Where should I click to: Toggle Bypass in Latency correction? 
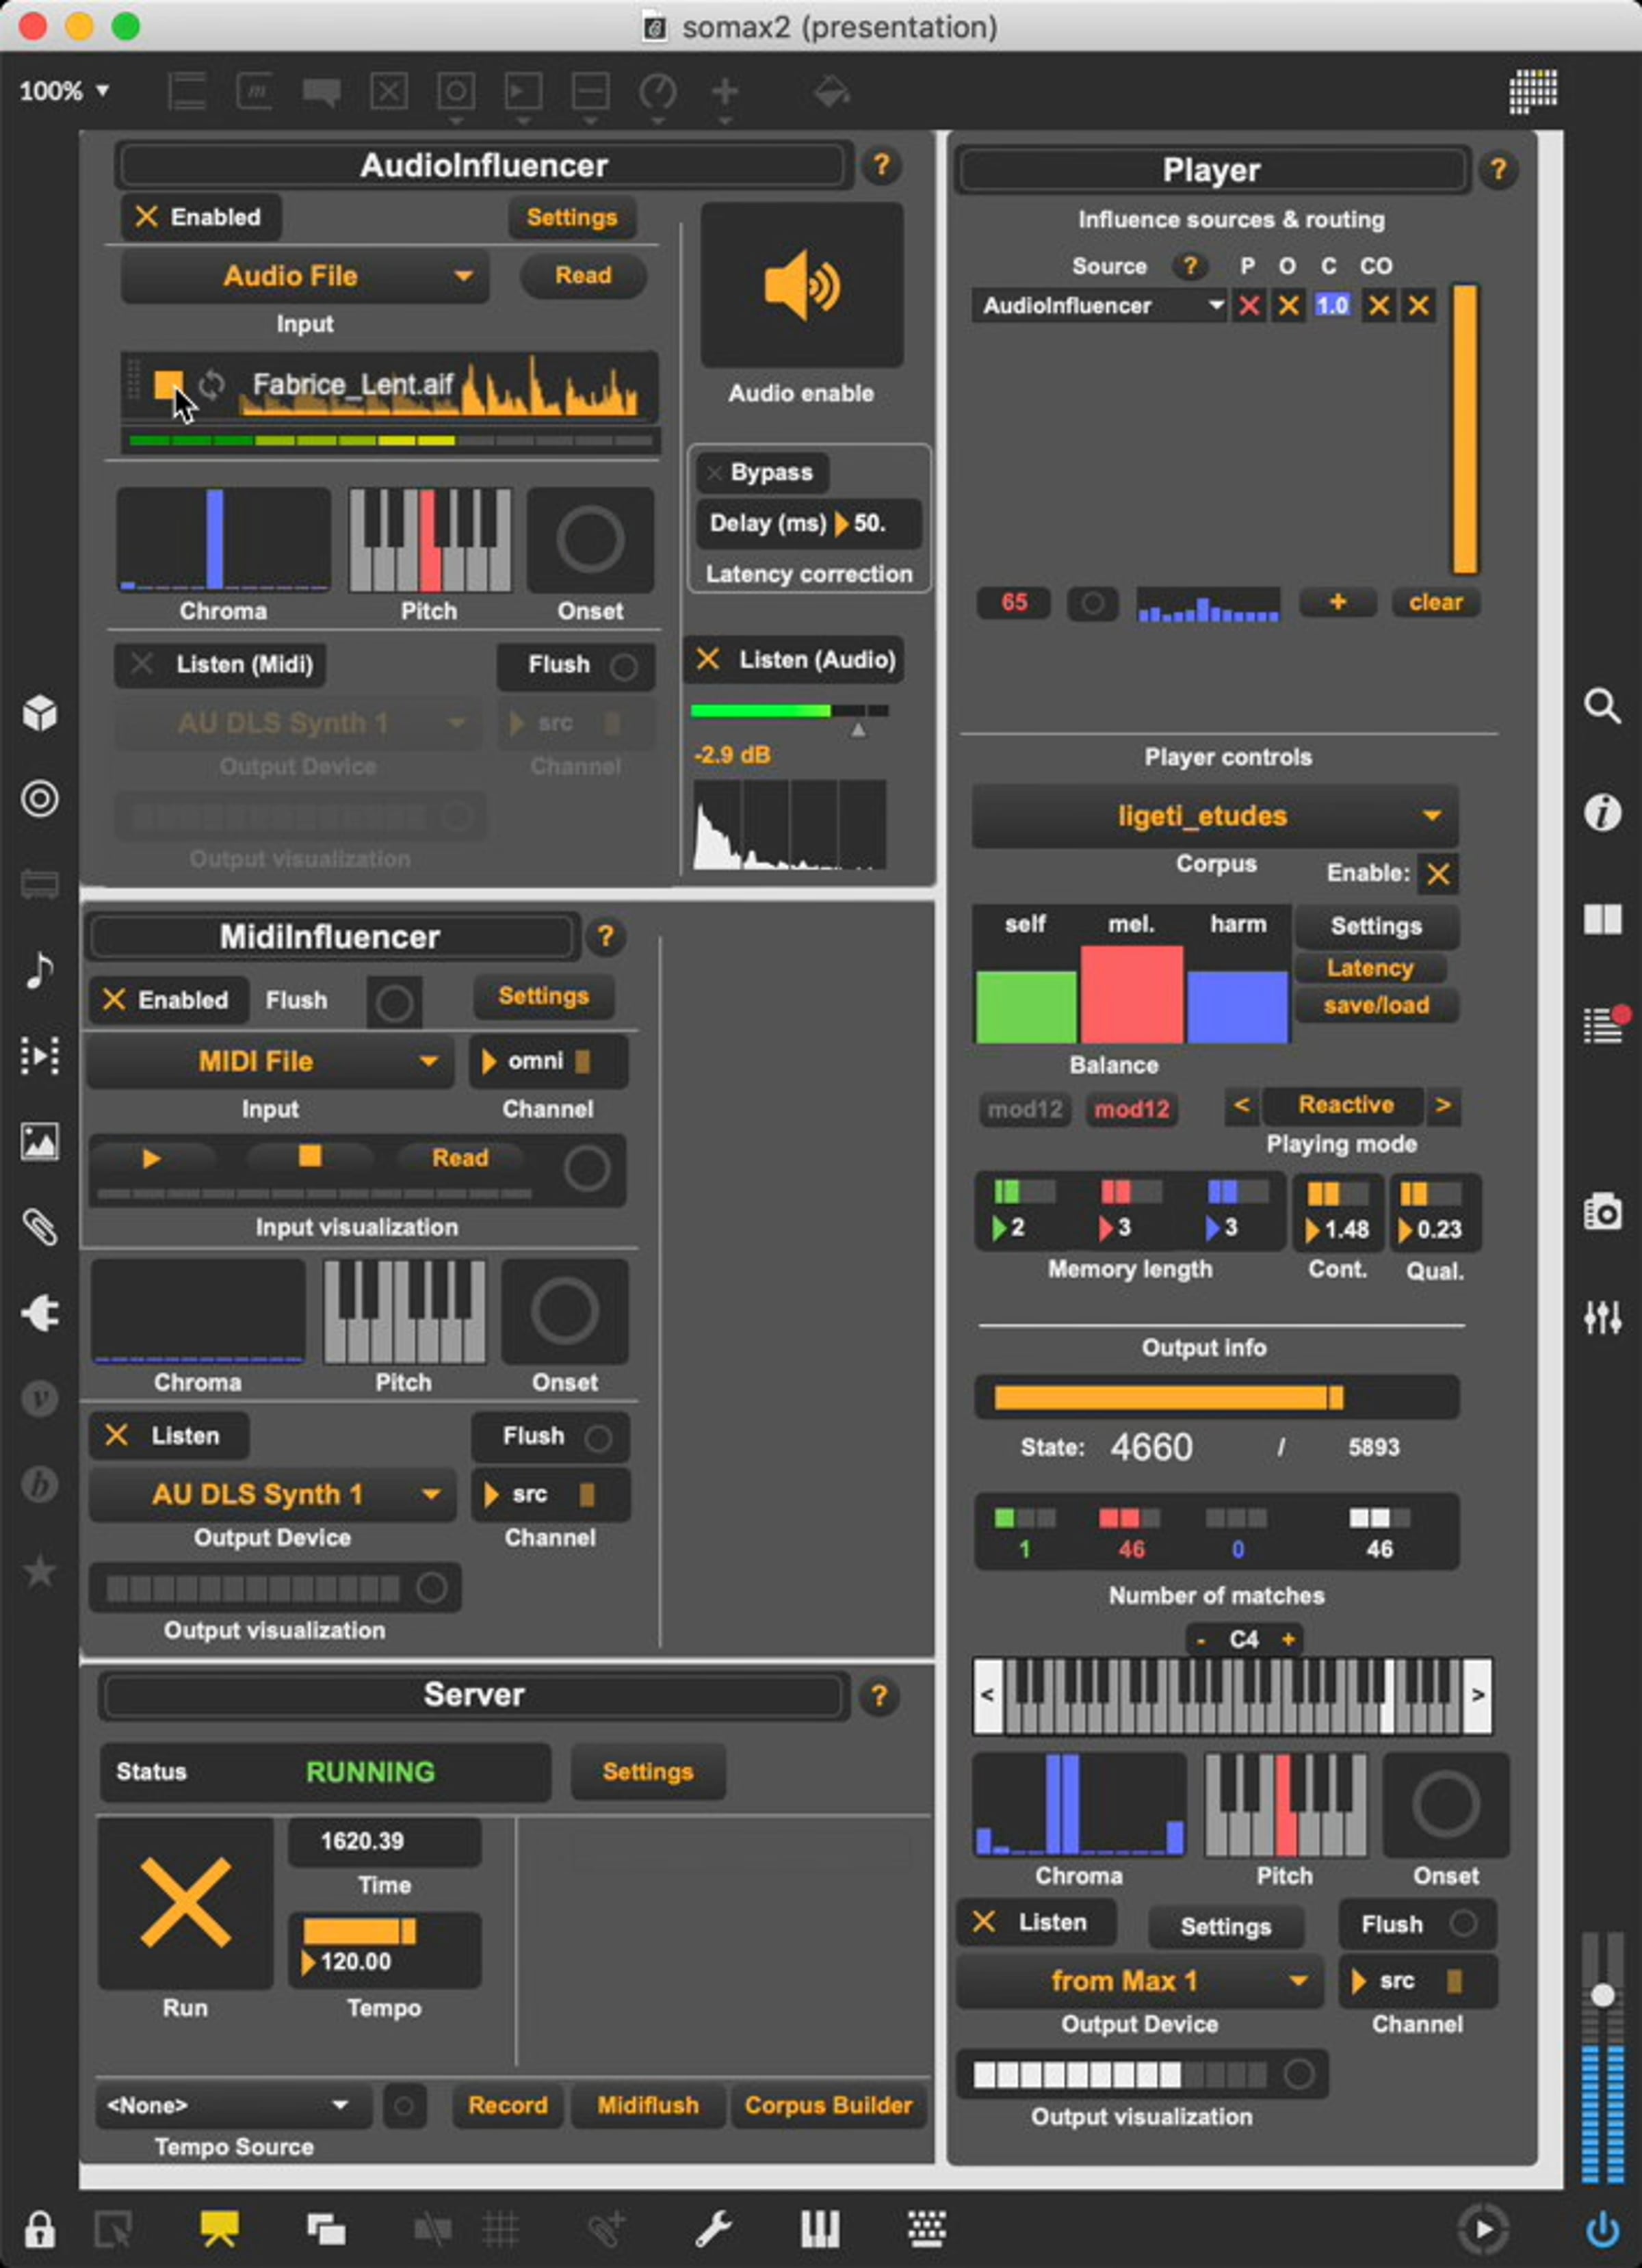coord(714,473)
